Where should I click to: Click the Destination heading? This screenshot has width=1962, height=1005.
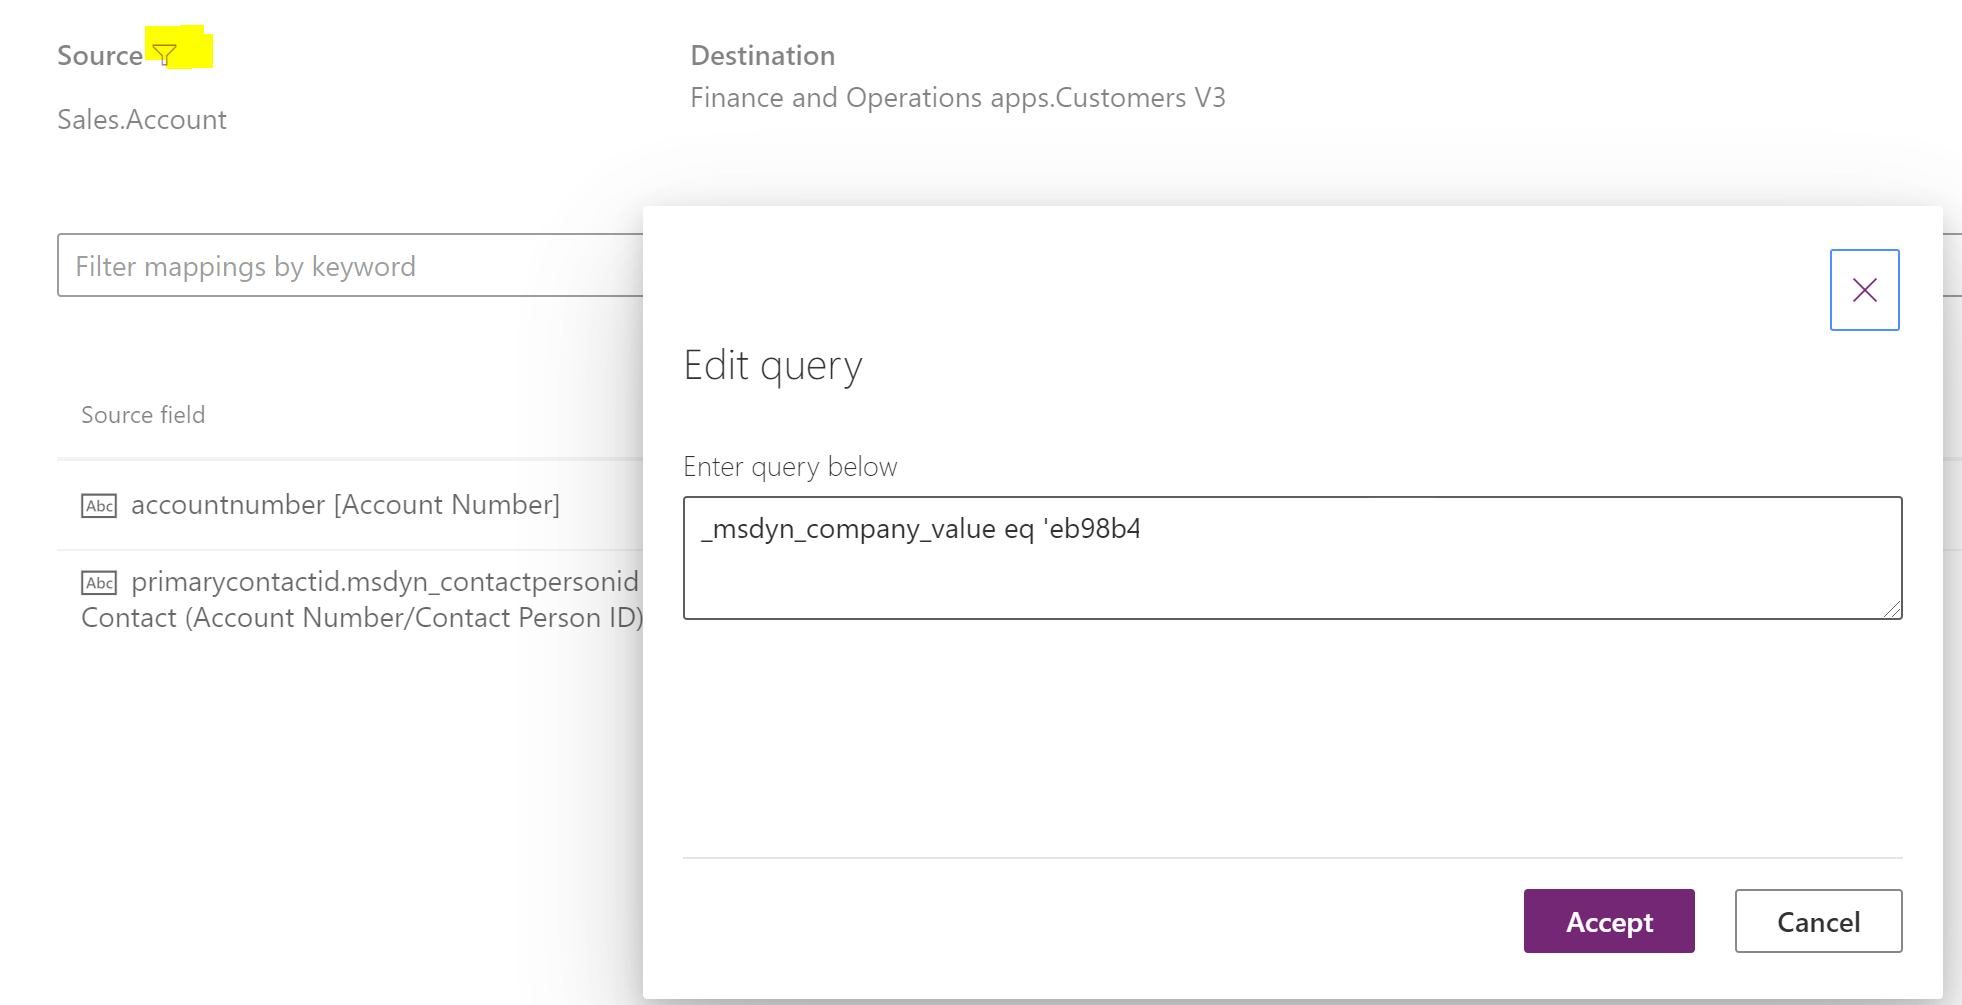point(763,56)
